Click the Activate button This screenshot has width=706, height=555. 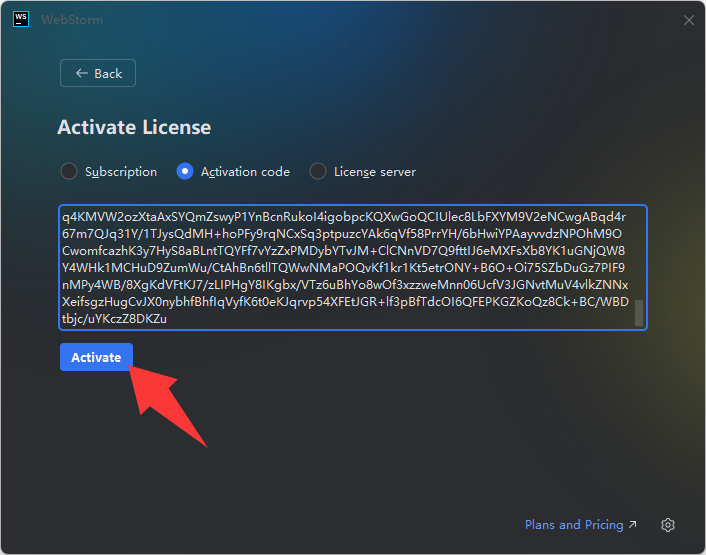click(x=96, y=357)
